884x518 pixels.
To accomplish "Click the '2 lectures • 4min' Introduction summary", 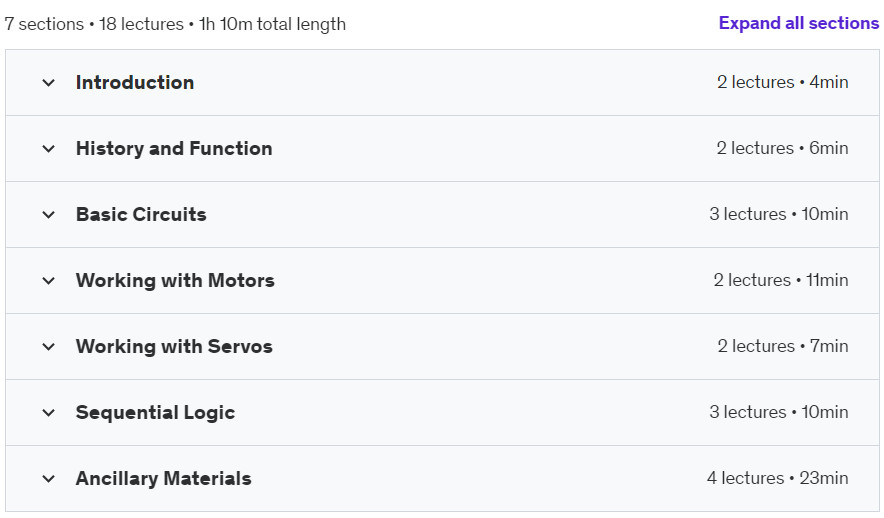I will click(782, 83).
